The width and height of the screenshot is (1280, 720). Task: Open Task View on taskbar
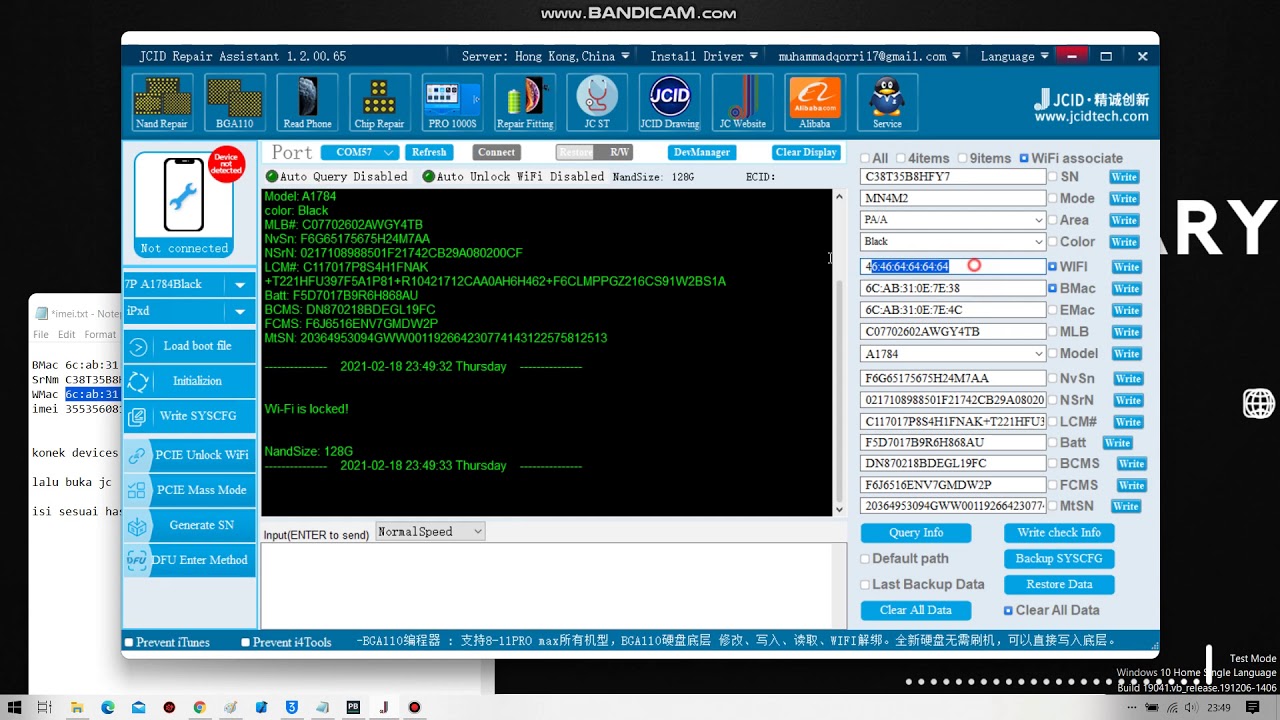pos(45,707)
